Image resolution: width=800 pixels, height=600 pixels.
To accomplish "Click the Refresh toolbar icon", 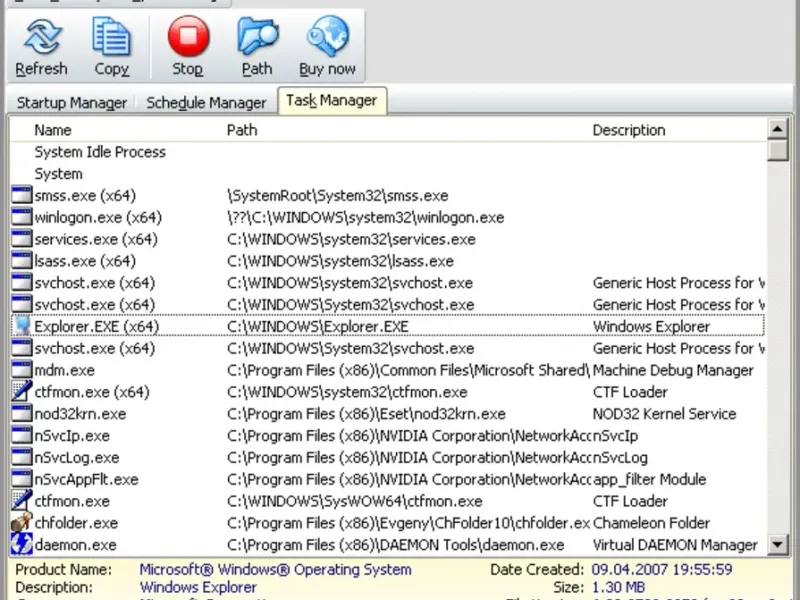I will tap(42, 37).
